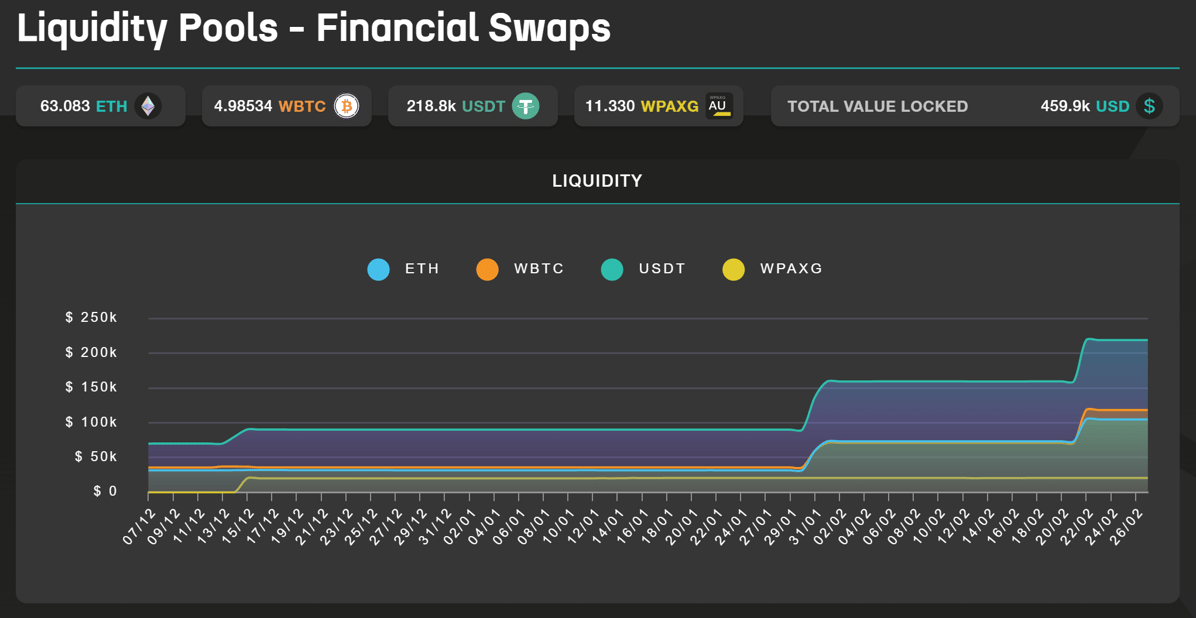Viewport: 1196px width, 618px height.
Task: Toggle the ETH series via its legend marker
Action: pos(378,269)
